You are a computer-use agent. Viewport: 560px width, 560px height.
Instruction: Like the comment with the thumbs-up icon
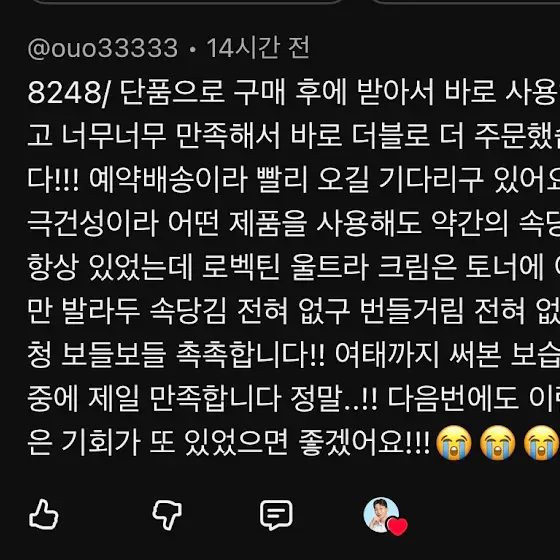click(44, 514)
